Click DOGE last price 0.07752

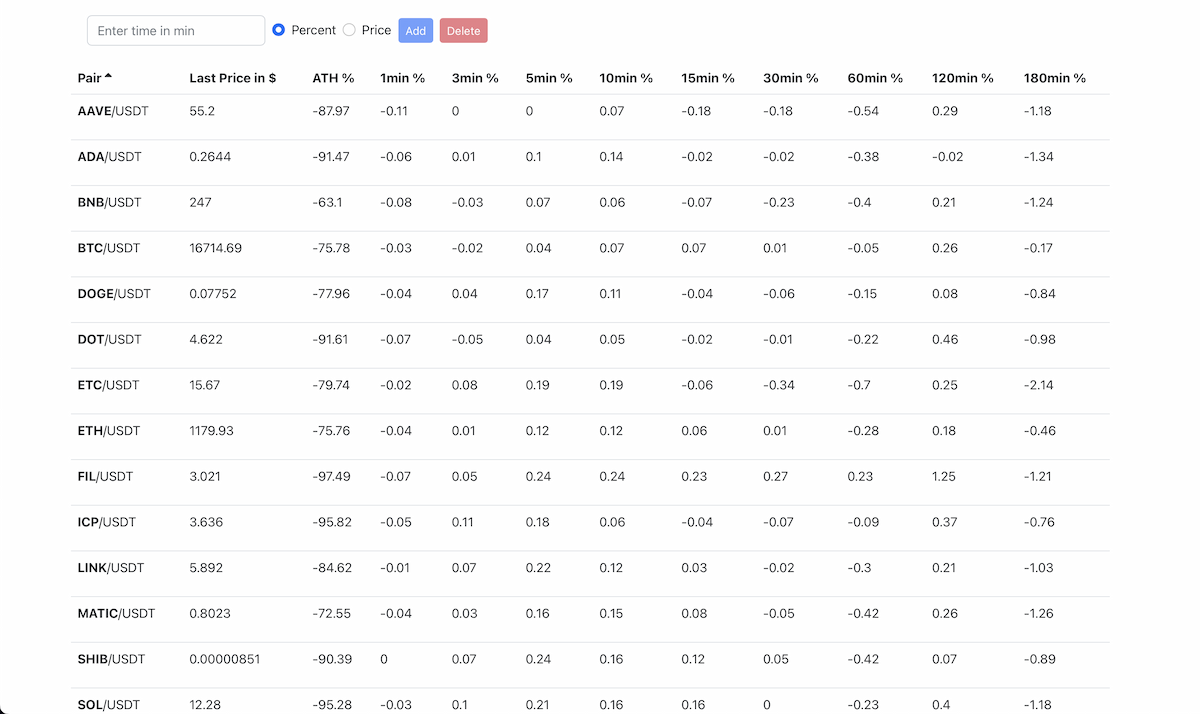(x=213, y=294)
